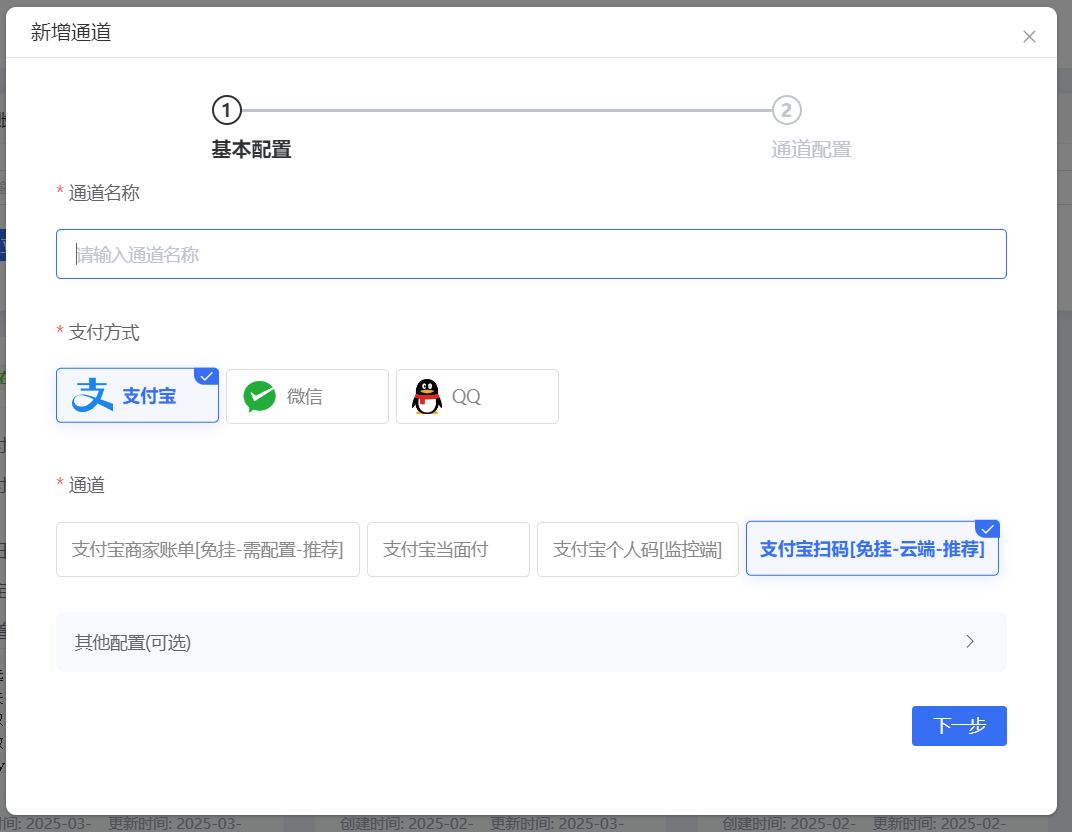Click the QQ penguin icon
The image size is (1072, 832).
(x=427, y=396)
